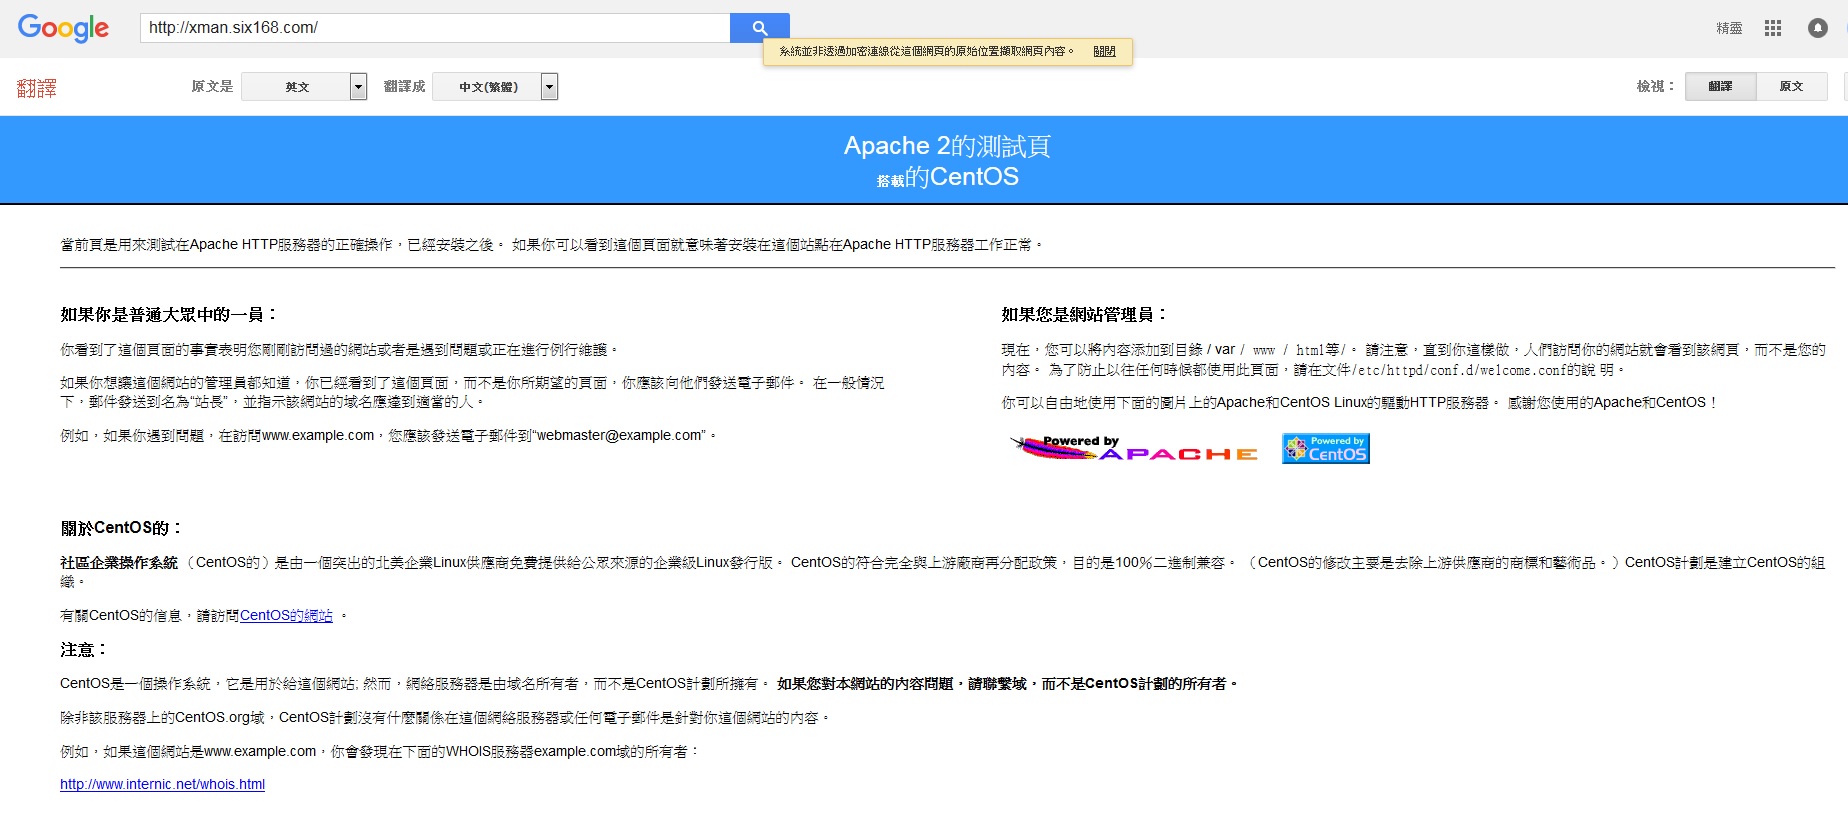Click the 原文是 label

[212, 87]
